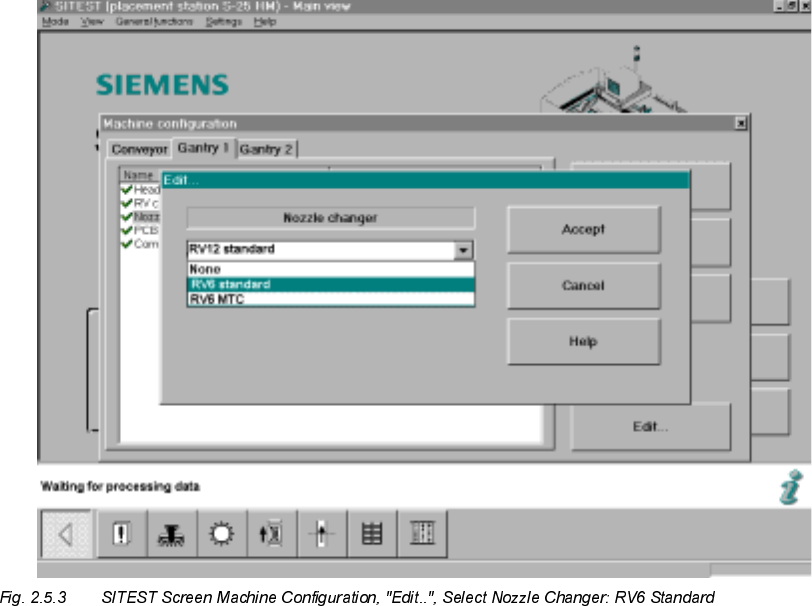The height and width of the screenshot is (606, 812).
Task: Click the green info icon
Action: [791, 487]
